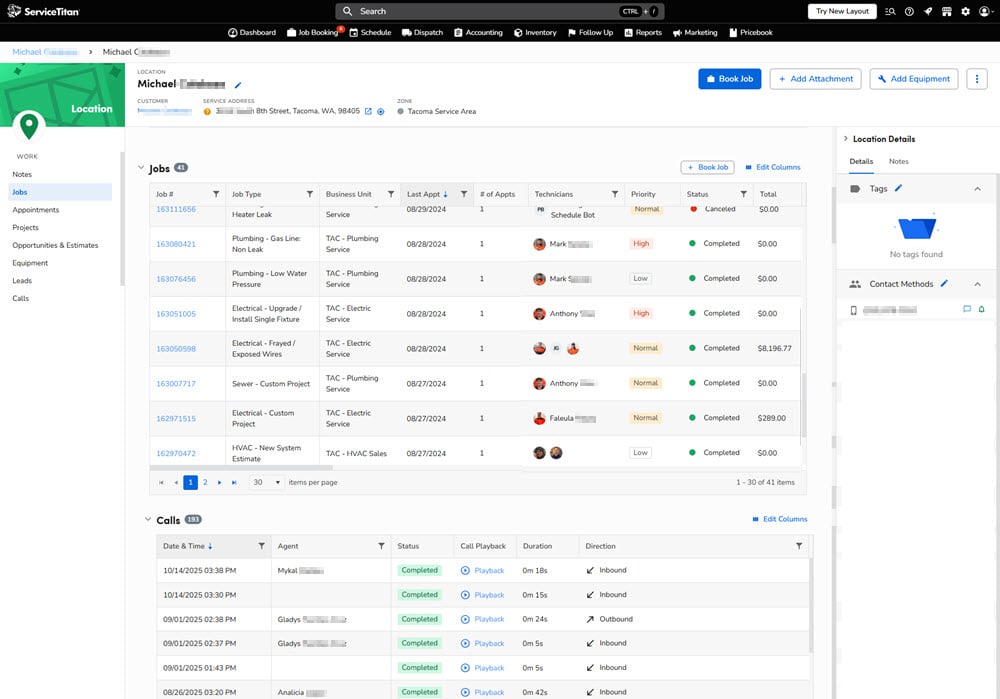The width and height of the screenshot is (1000, 699).
Task: Click the blue Book Job button
Action: click(729, 78)
